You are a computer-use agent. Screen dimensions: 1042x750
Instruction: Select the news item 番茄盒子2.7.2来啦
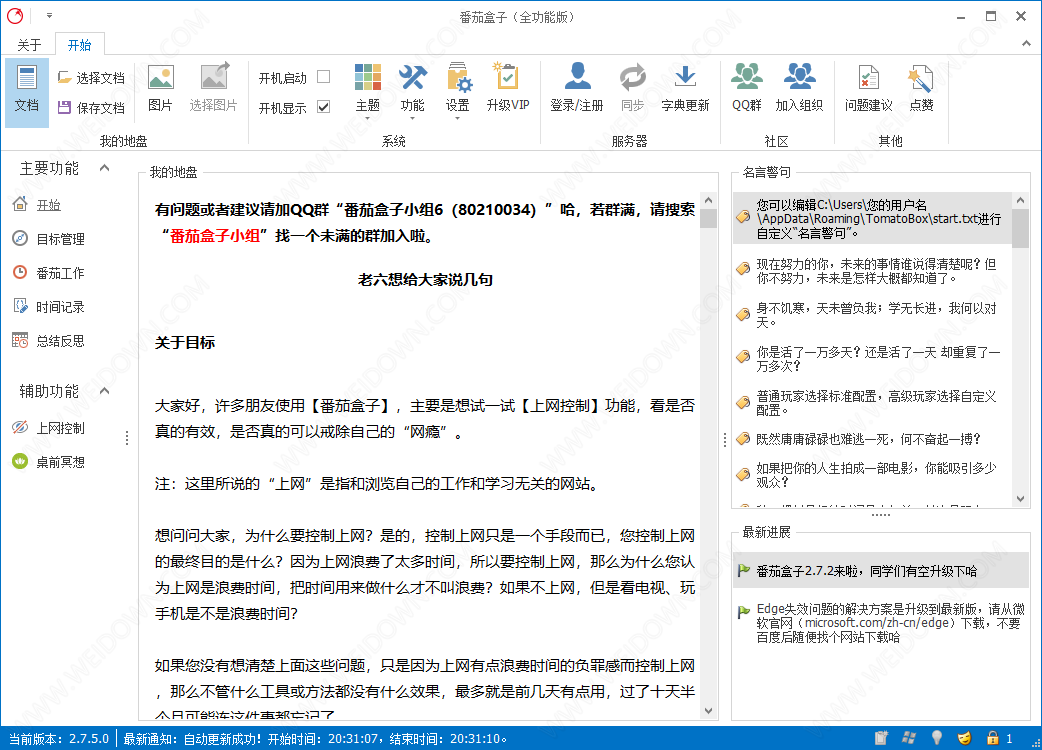[x=881, y=571]
